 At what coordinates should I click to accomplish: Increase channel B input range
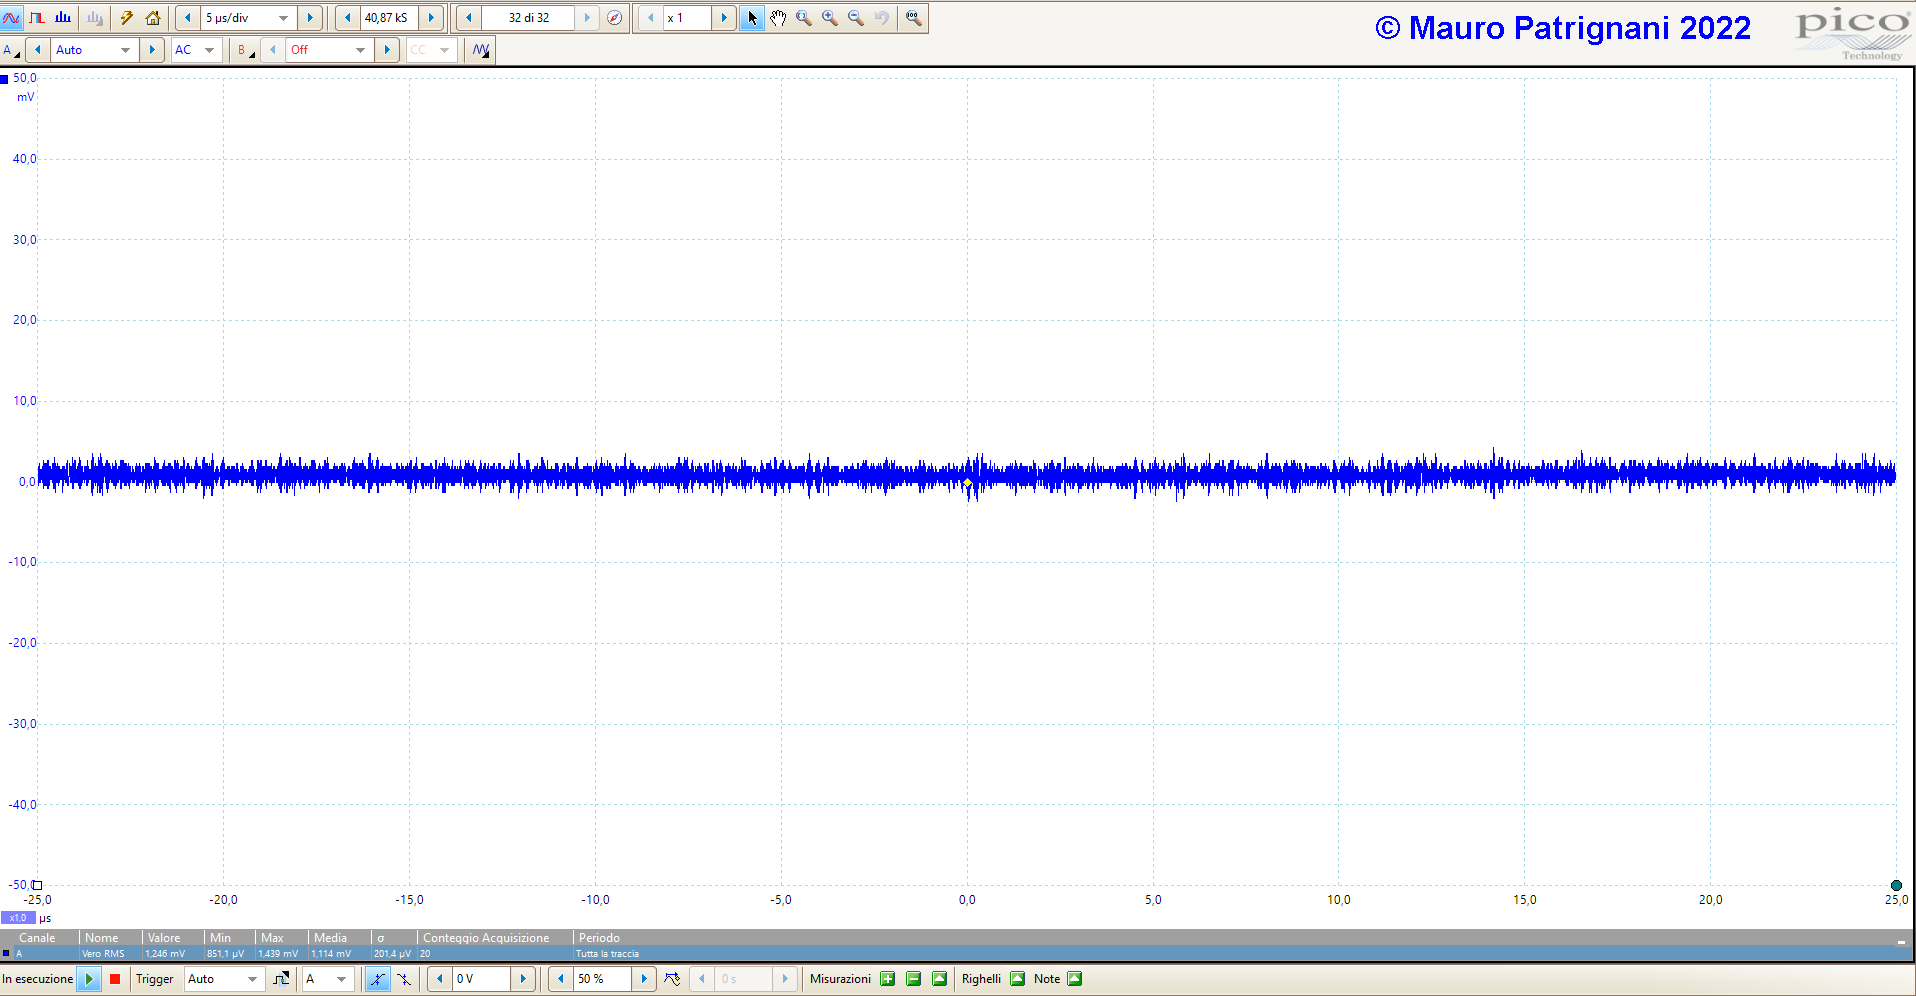click(387, 50)
